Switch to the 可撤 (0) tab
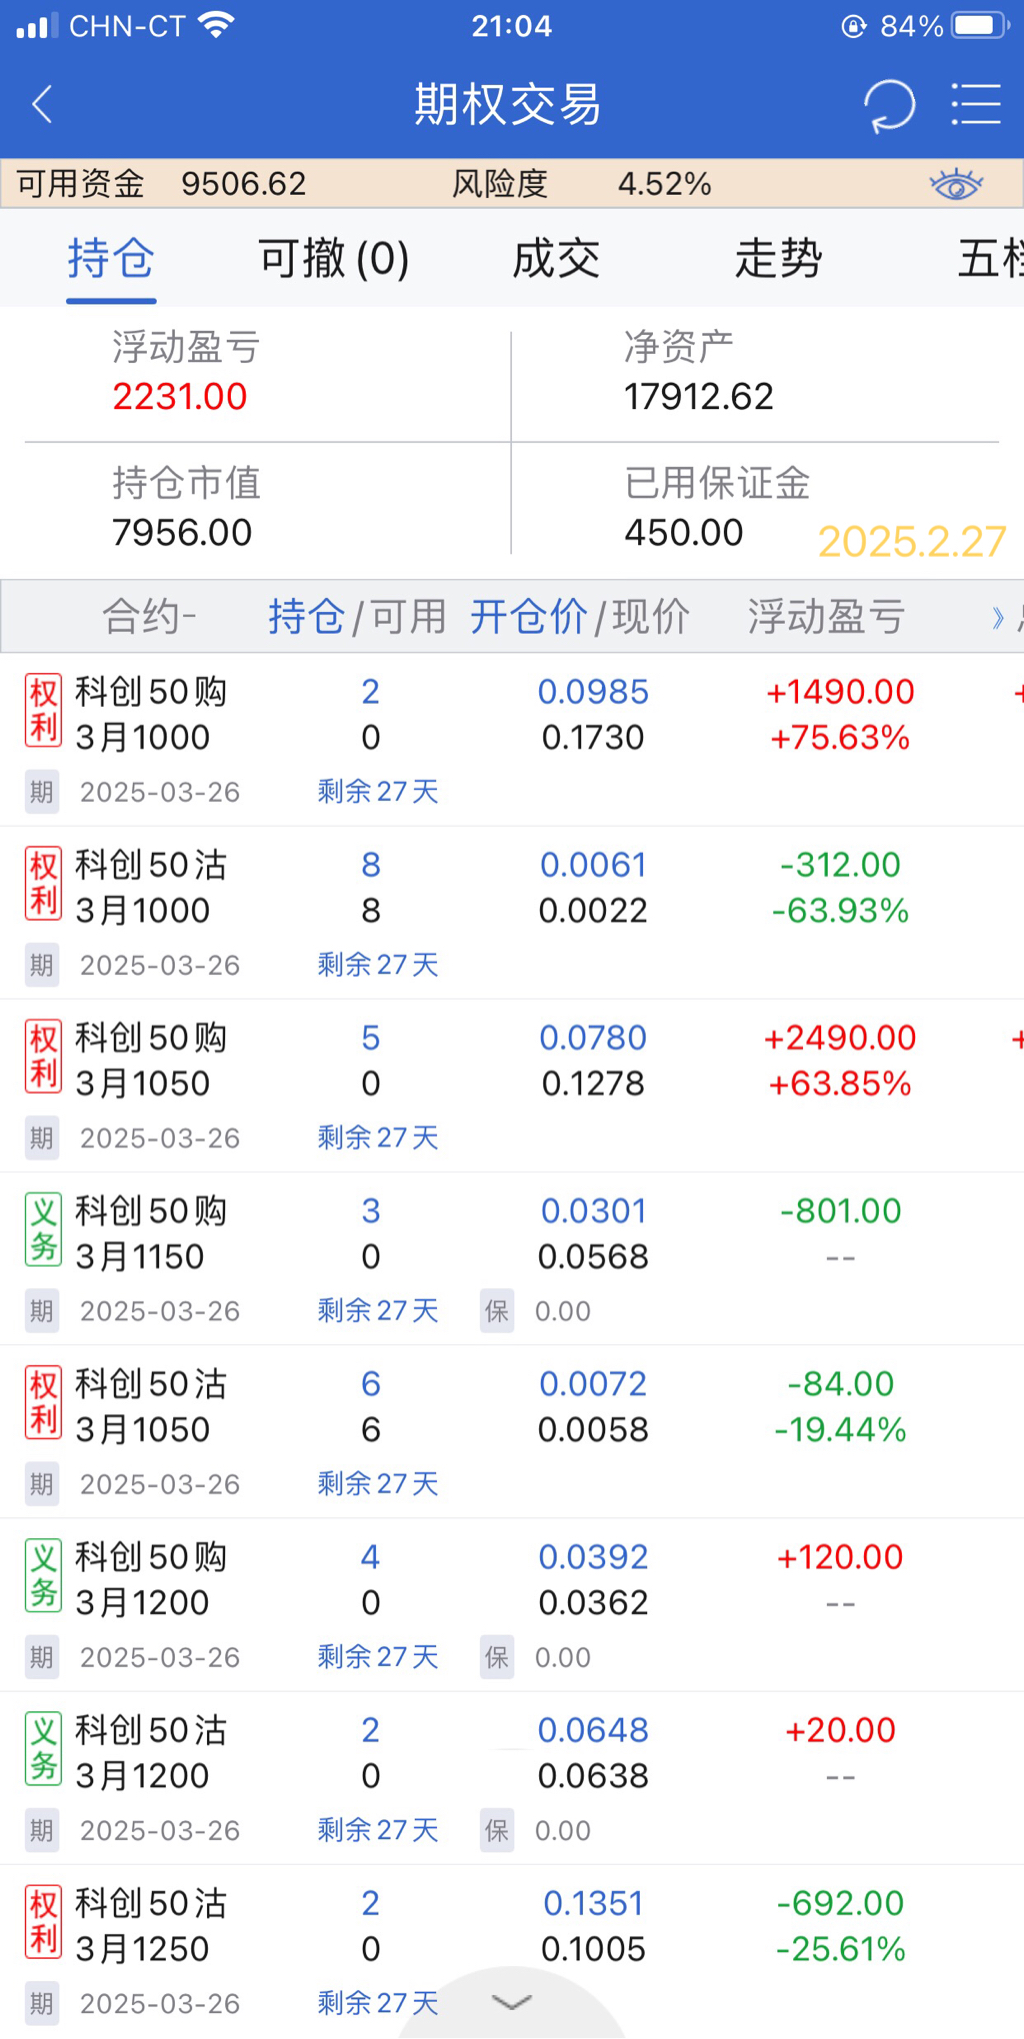This screenshot has height=2039, width=1024. click(x=334, y=259)
